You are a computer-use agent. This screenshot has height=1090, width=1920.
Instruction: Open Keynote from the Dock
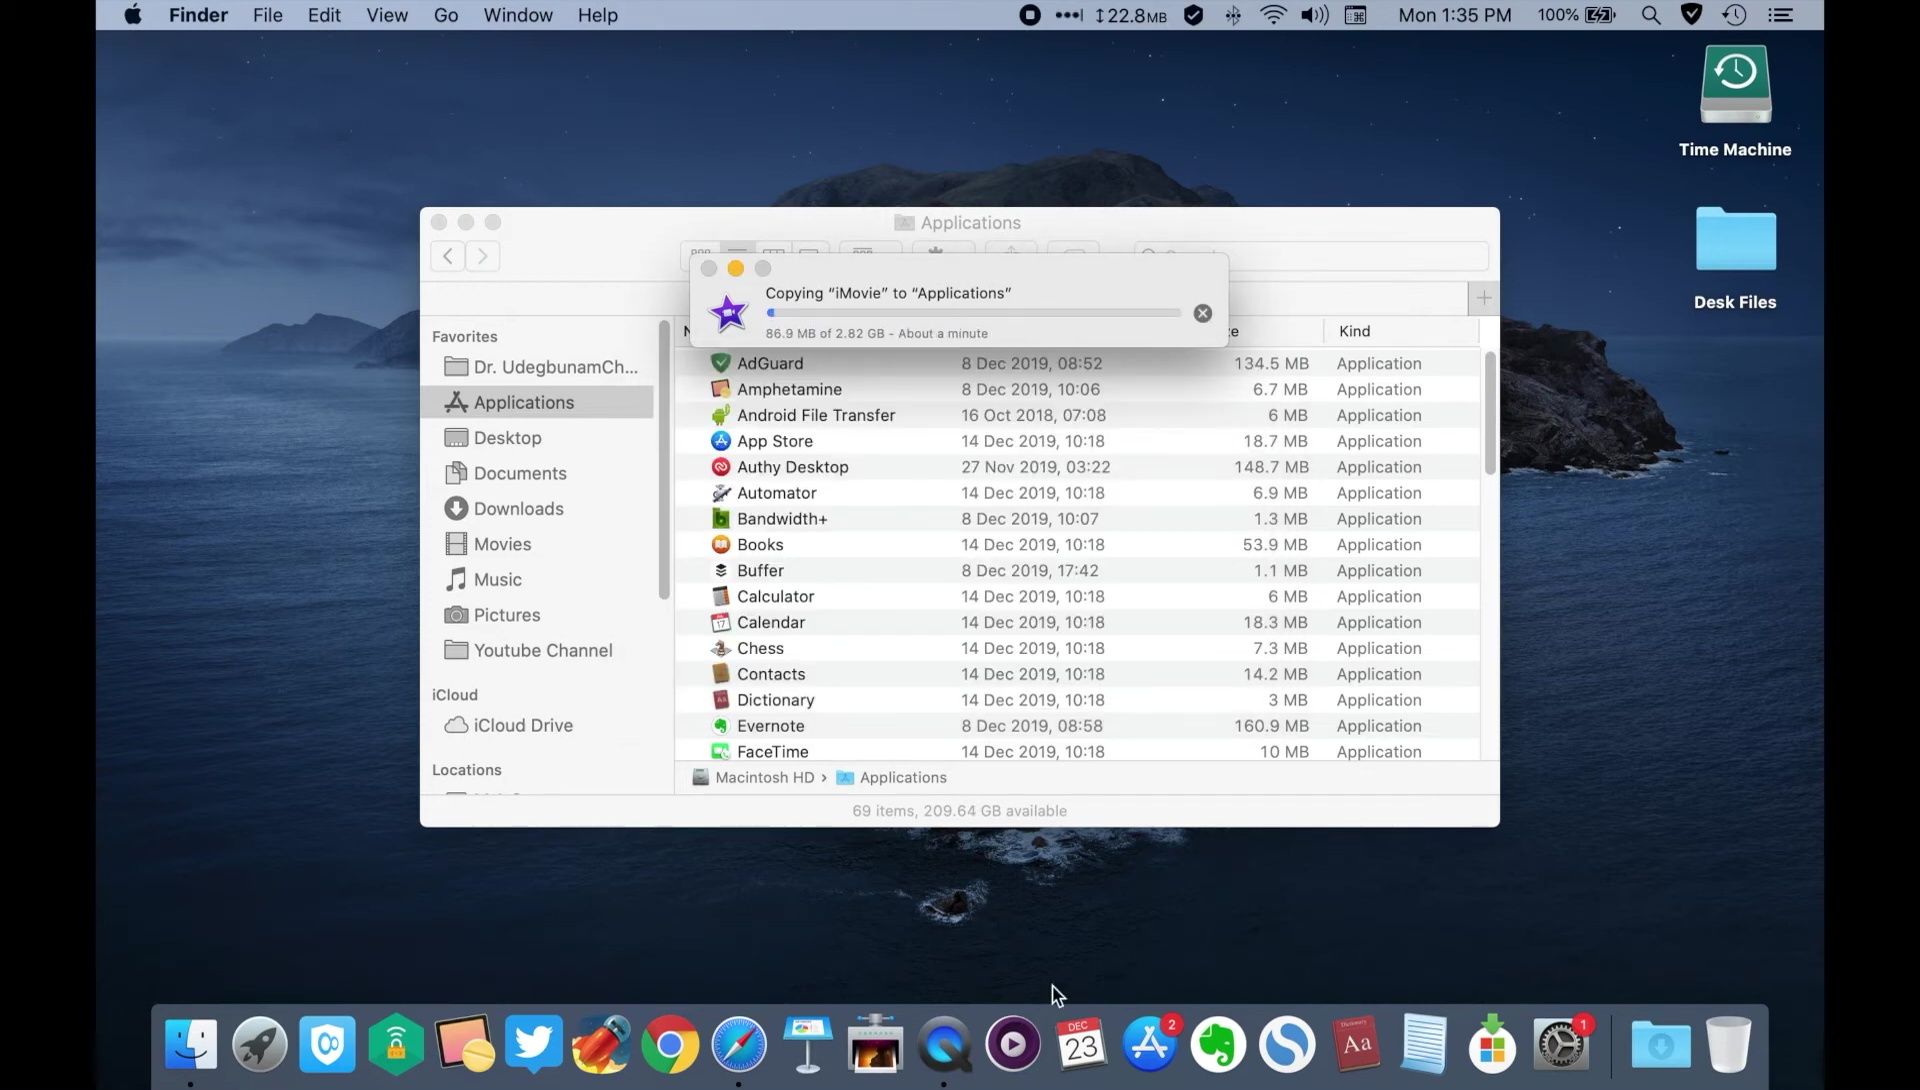click(807, 1045)
